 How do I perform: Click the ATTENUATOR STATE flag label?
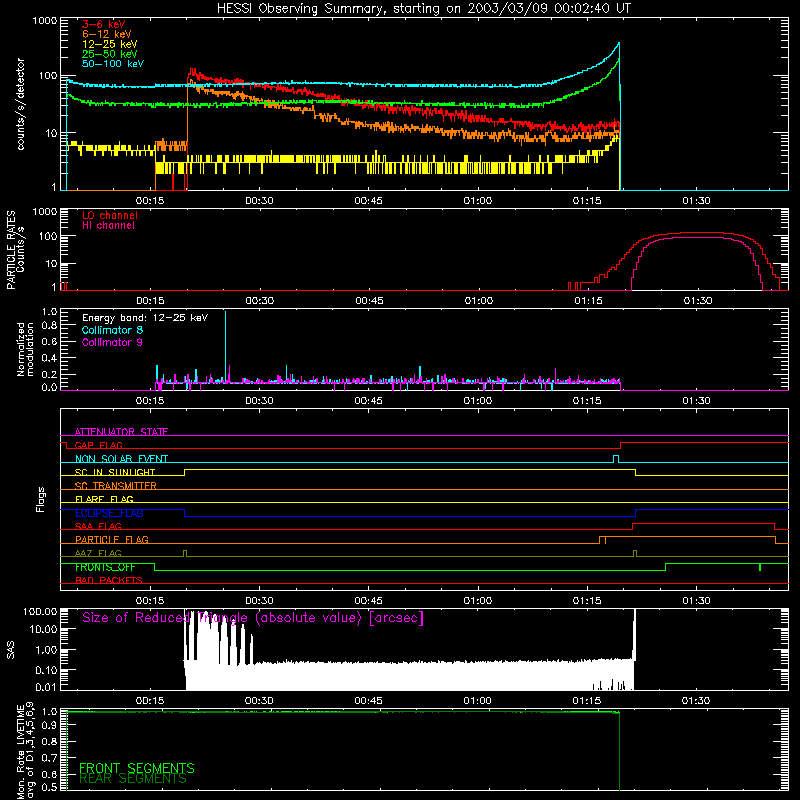(121, 432)
